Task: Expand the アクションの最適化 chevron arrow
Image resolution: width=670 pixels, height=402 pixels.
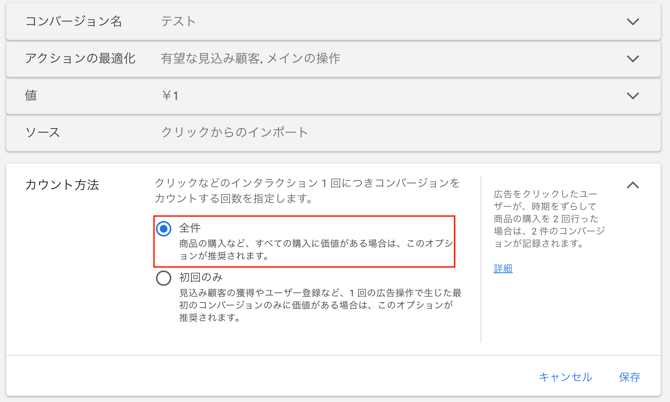Action: 632,59
